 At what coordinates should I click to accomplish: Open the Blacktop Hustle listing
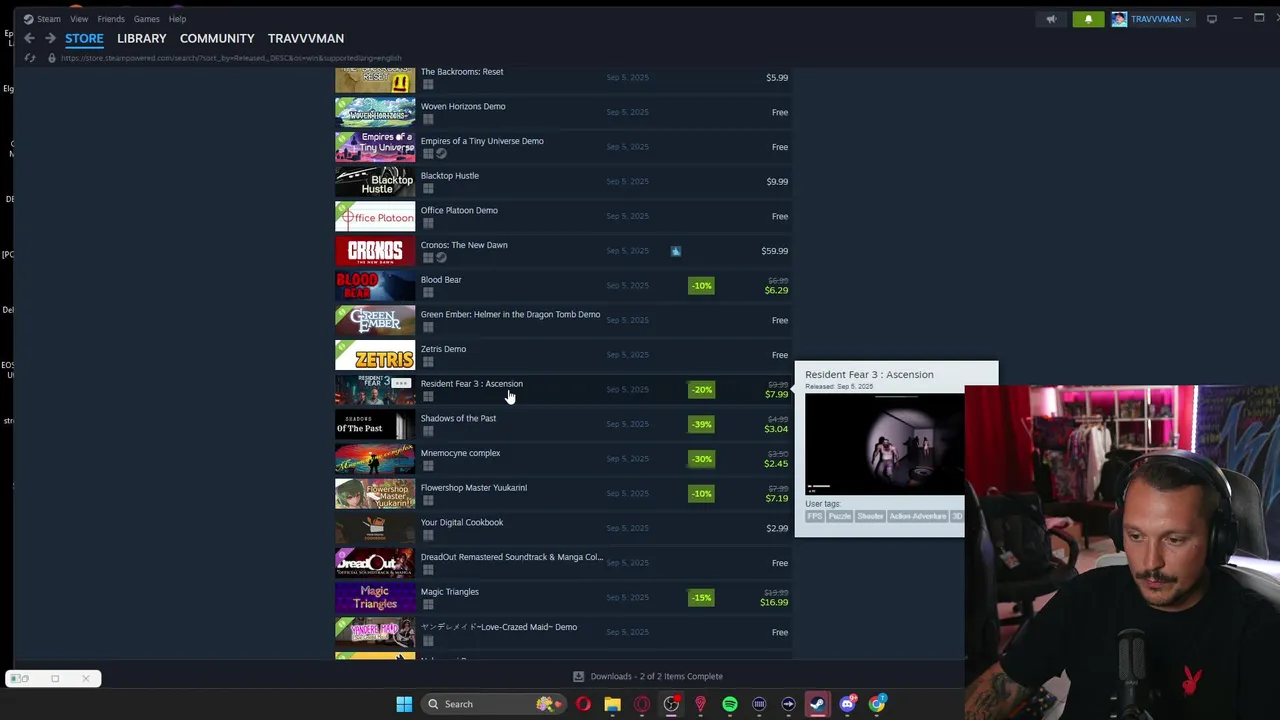(562, 181)
